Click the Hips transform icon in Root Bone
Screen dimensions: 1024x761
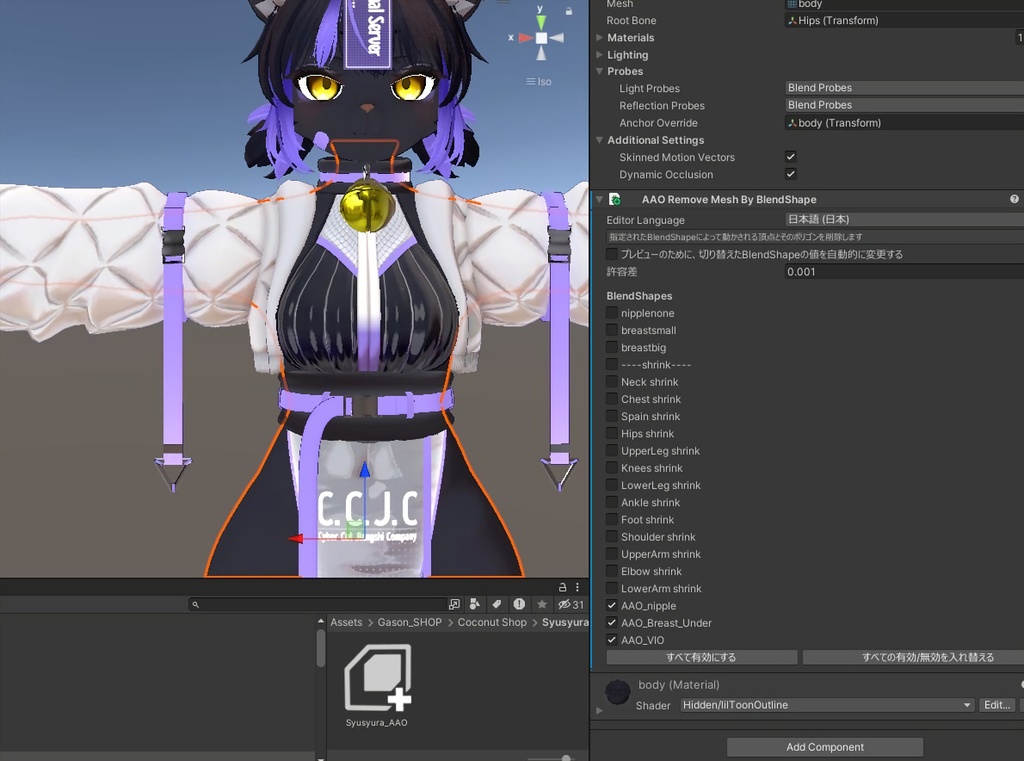[x=792, y=20]
